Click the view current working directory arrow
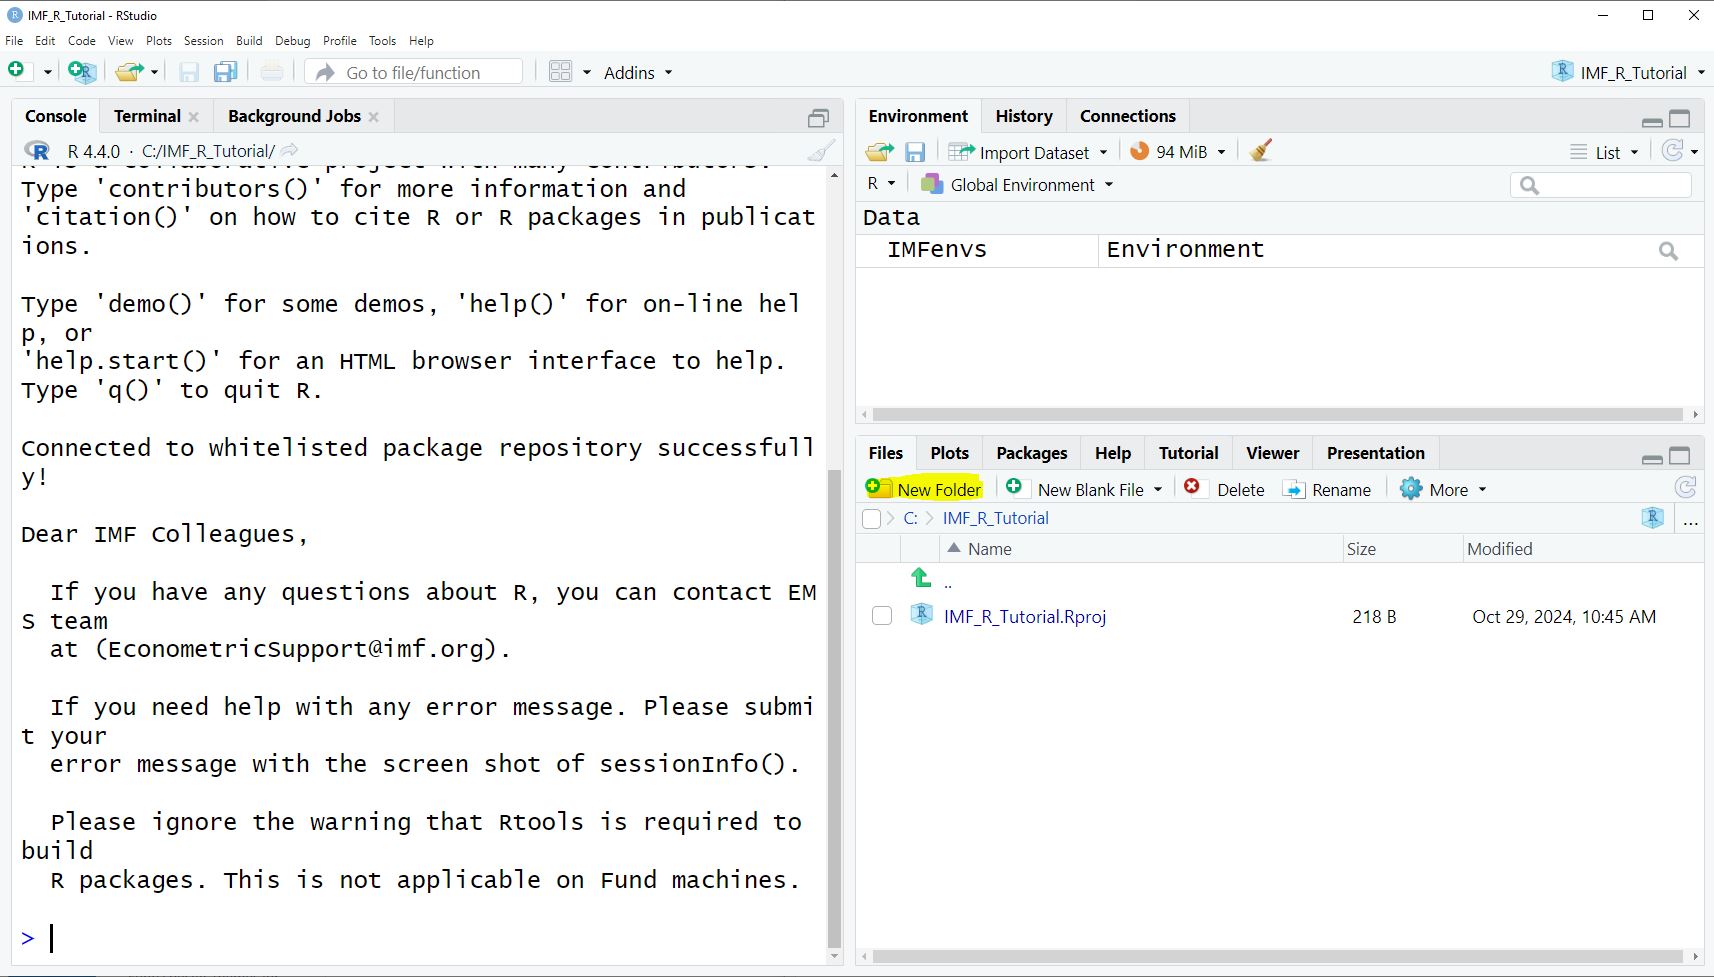 click(x=290, y=151)
